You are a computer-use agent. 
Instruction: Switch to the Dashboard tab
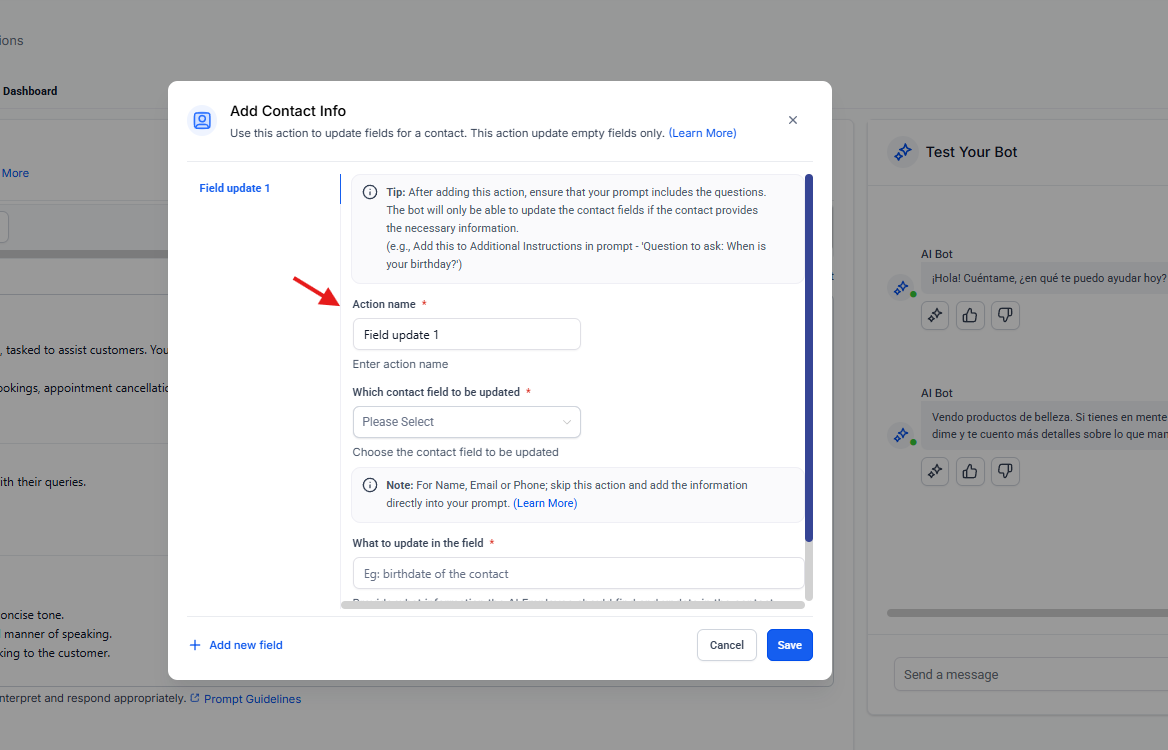click(x=30, y=91)
